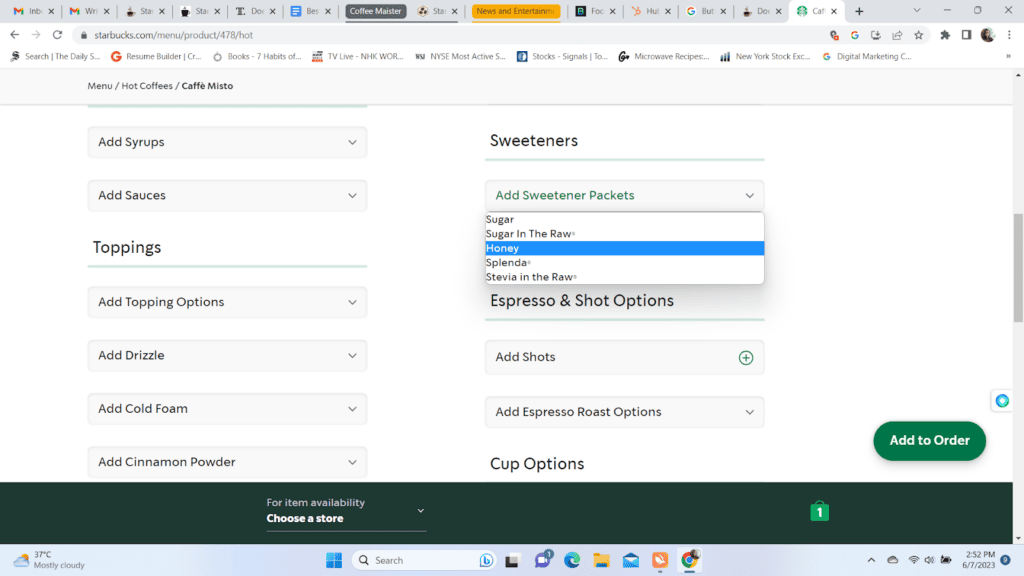1024x576 pixels.
Task: Click the plus icon on Add Shots
Action: [746, 357]
